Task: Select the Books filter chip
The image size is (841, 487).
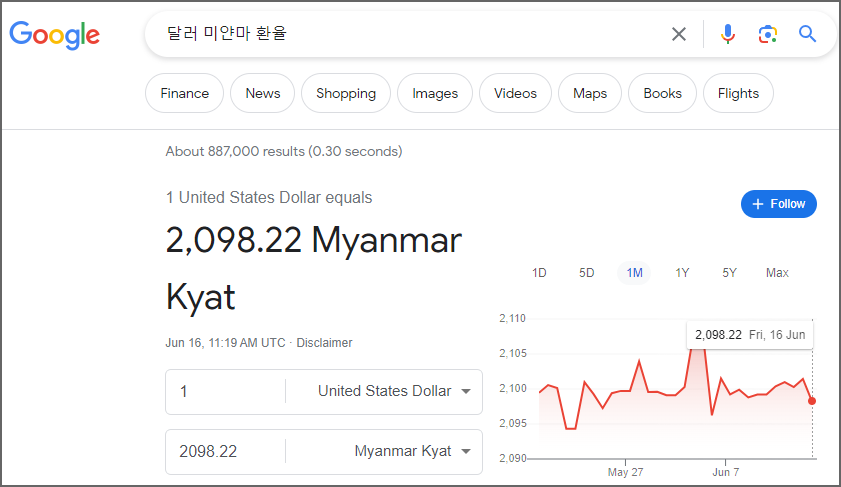Action: click(662, 93)
